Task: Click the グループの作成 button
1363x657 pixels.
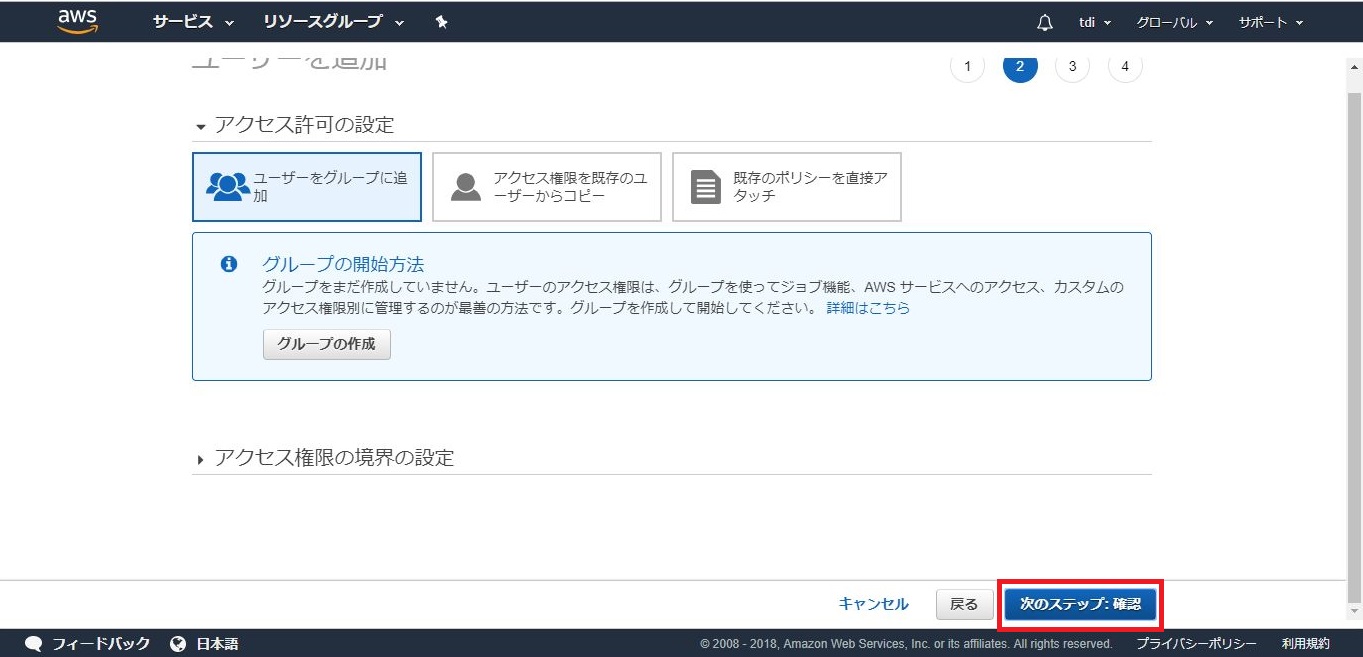Action: [x=326, y=344]
